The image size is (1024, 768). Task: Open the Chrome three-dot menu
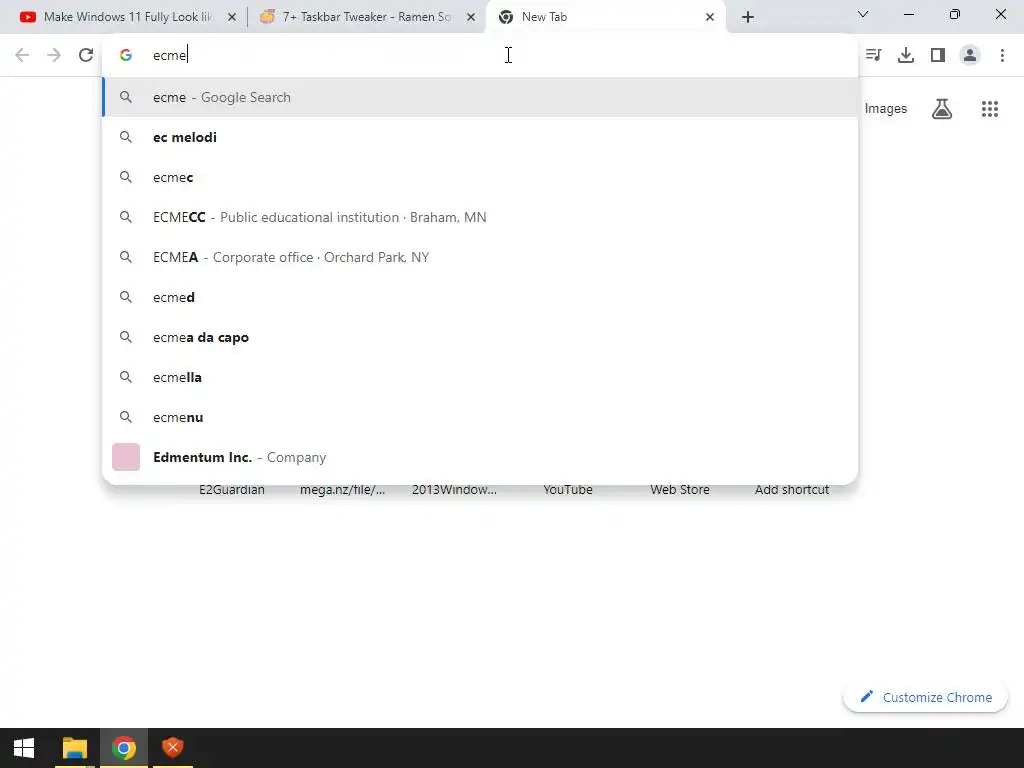pos(1002,55)
